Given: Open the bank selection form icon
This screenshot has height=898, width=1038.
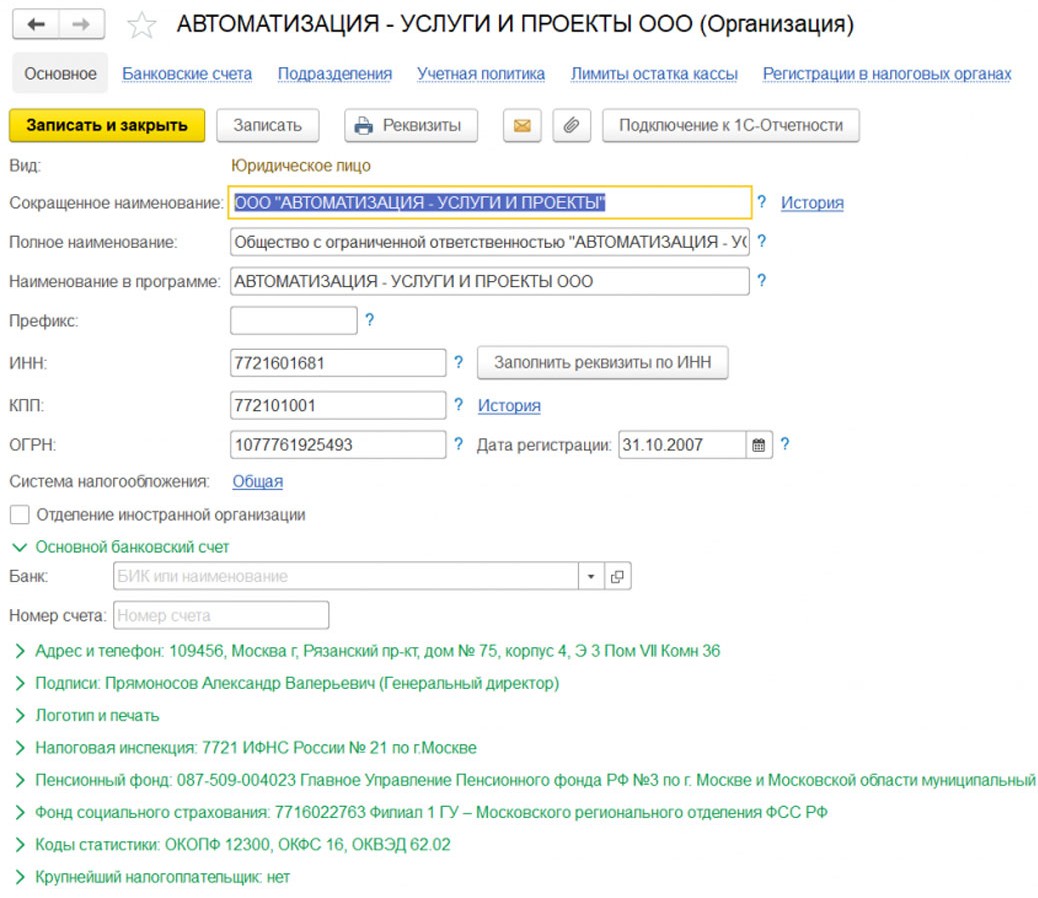Looking at the screenshot, I should [x=617, y=576].
